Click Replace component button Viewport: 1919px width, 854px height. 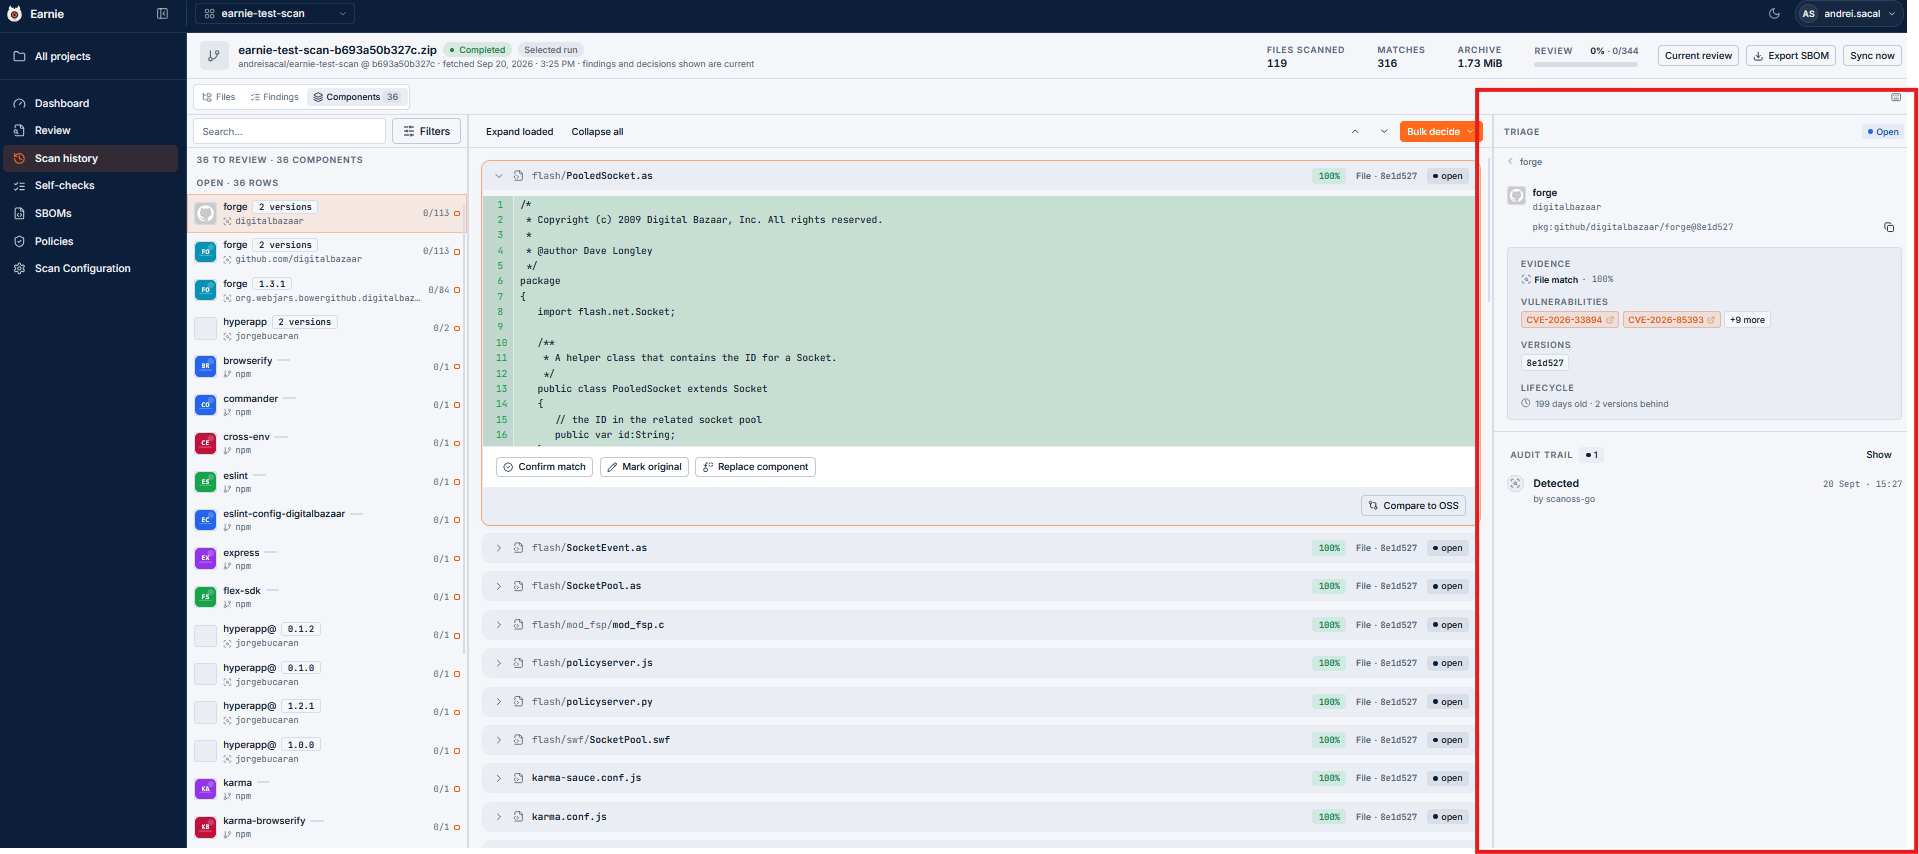point(755,467)
